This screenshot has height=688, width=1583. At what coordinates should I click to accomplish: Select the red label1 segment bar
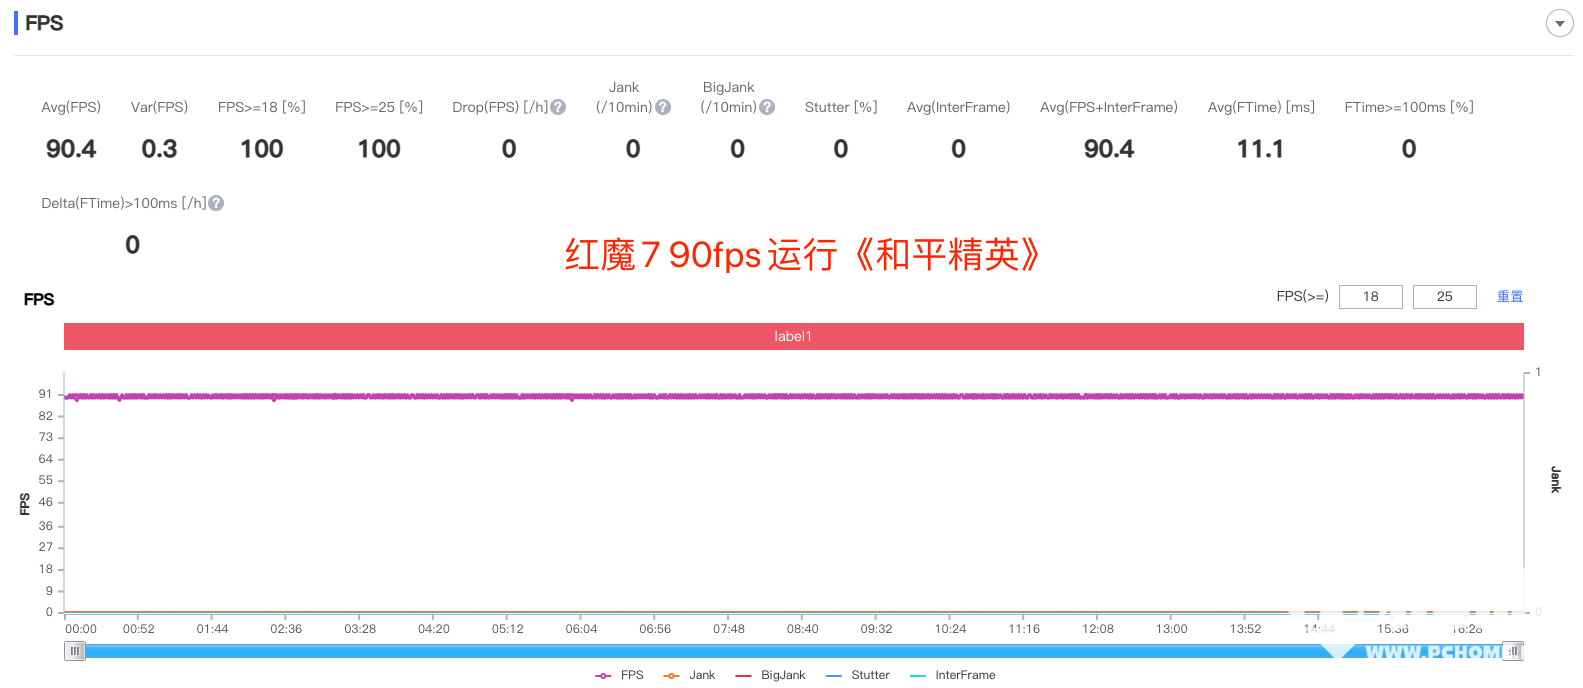(793, 336)
